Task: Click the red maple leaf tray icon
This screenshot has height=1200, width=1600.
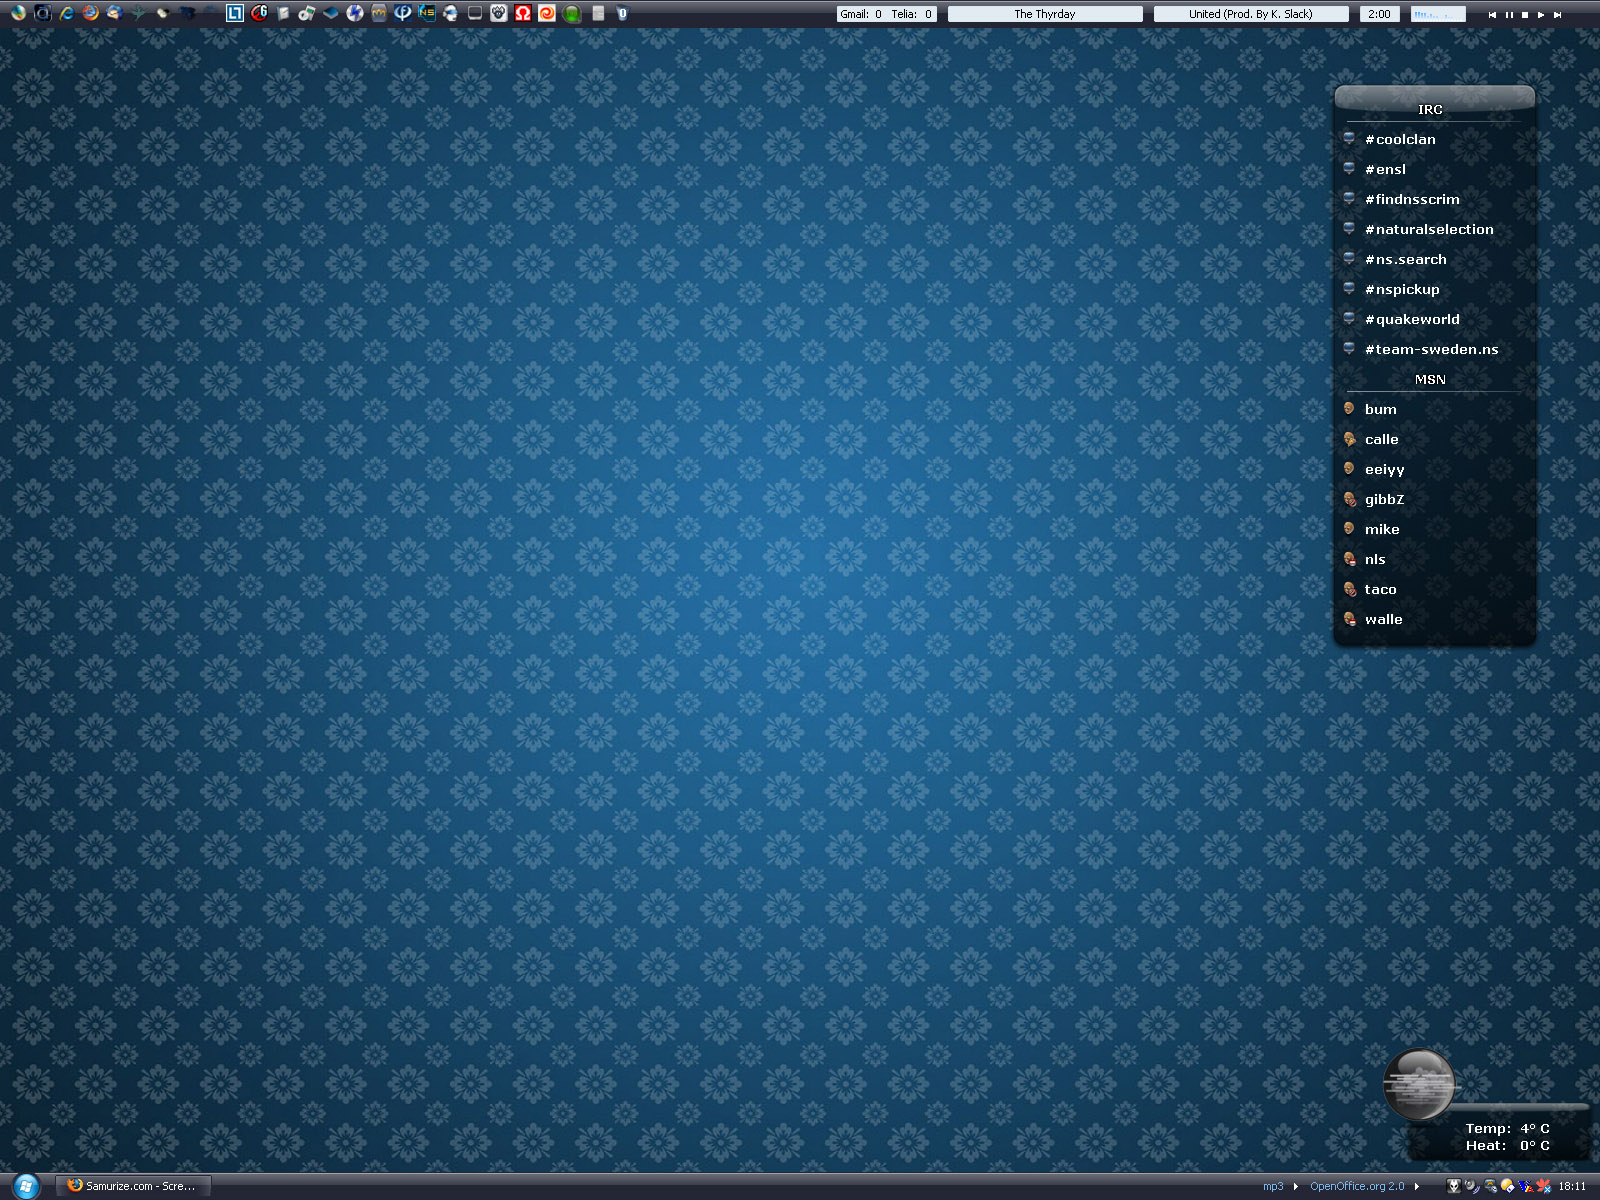Action: (1543, 1186)
